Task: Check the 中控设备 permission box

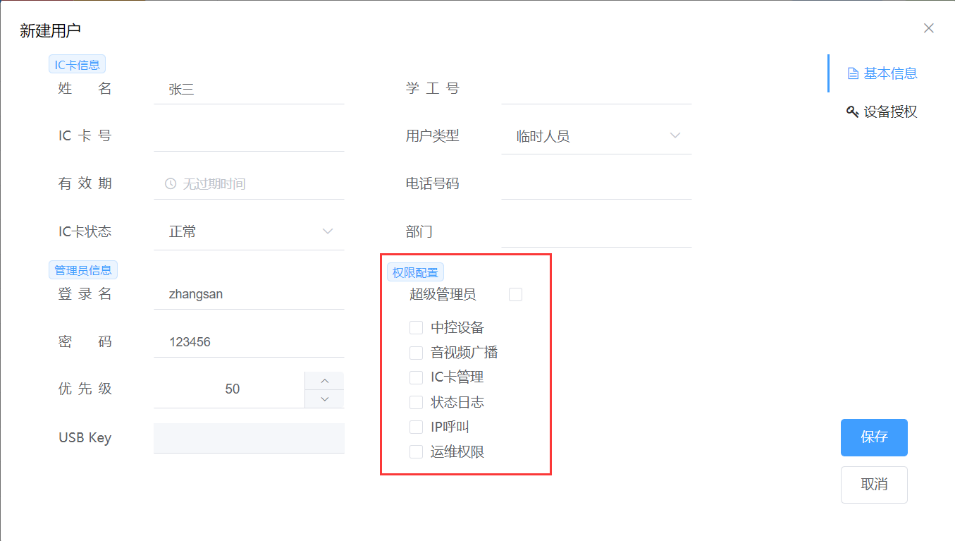Action: (x=416, y=327)
